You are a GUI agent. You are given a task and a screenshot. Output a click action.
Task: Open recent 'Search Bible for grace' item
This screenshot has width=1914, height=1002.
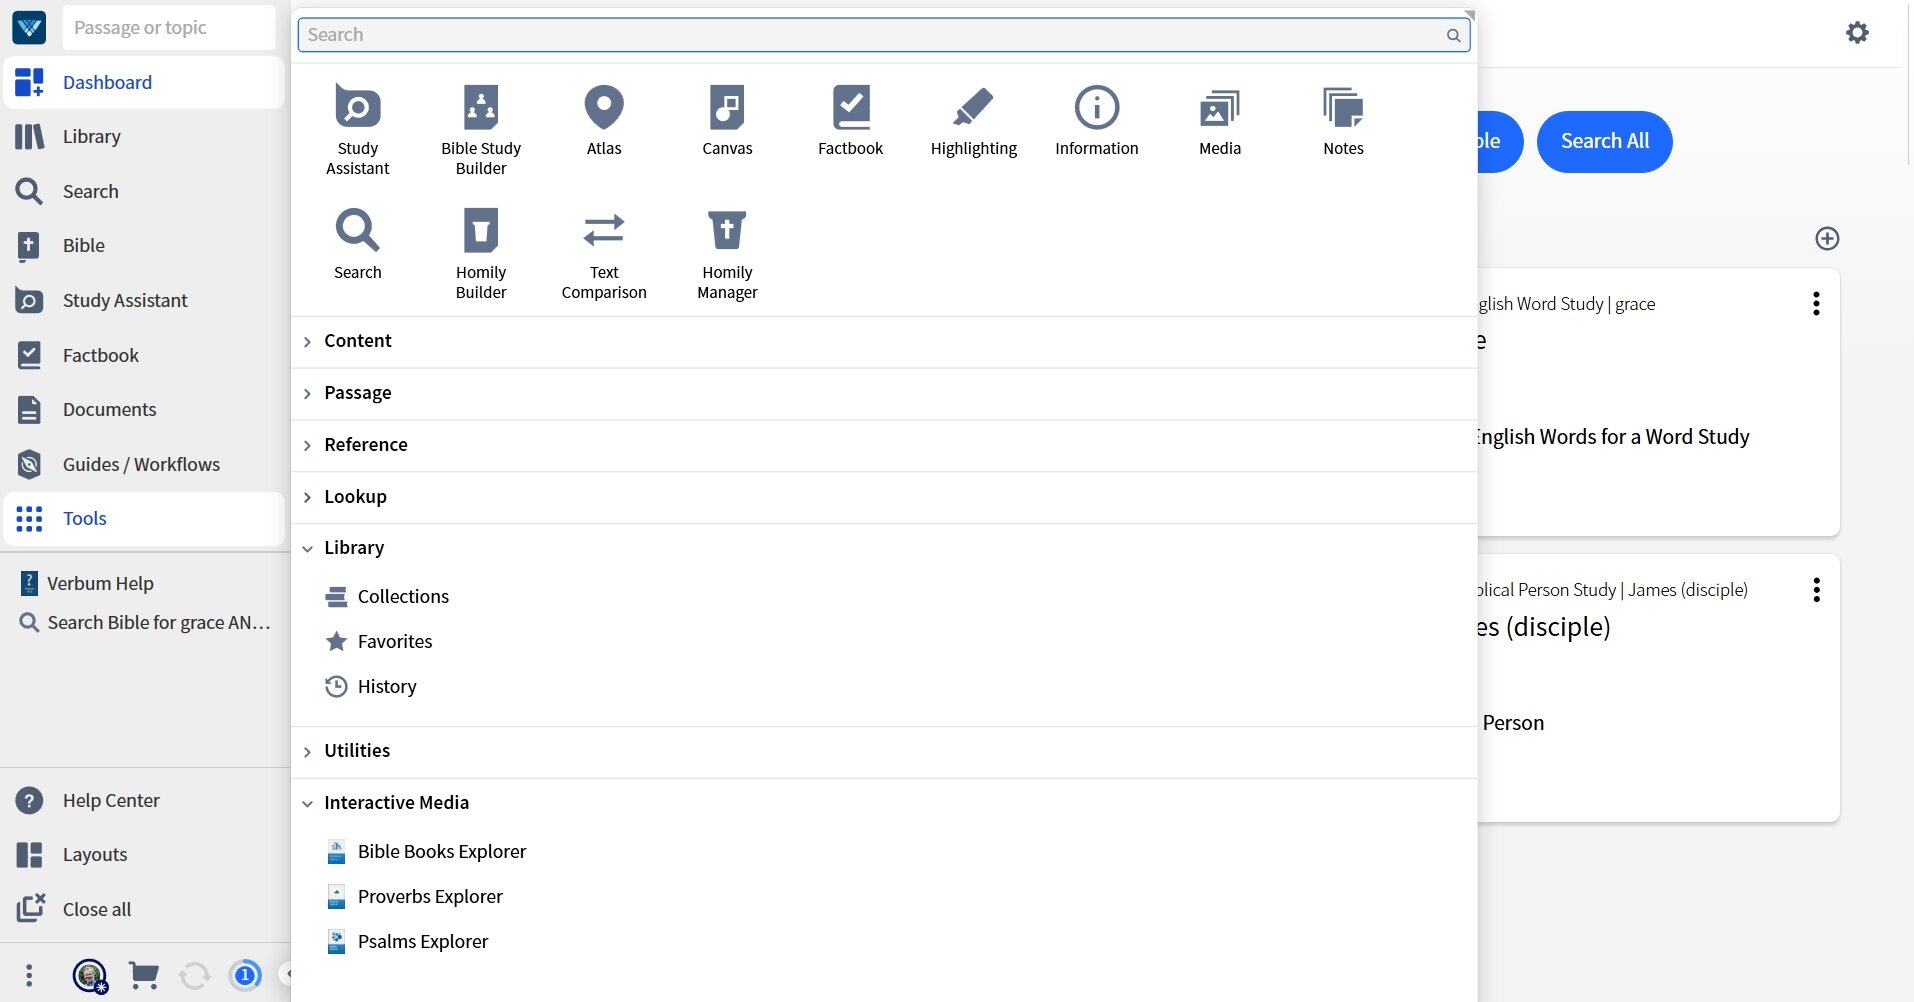[144, 622]
